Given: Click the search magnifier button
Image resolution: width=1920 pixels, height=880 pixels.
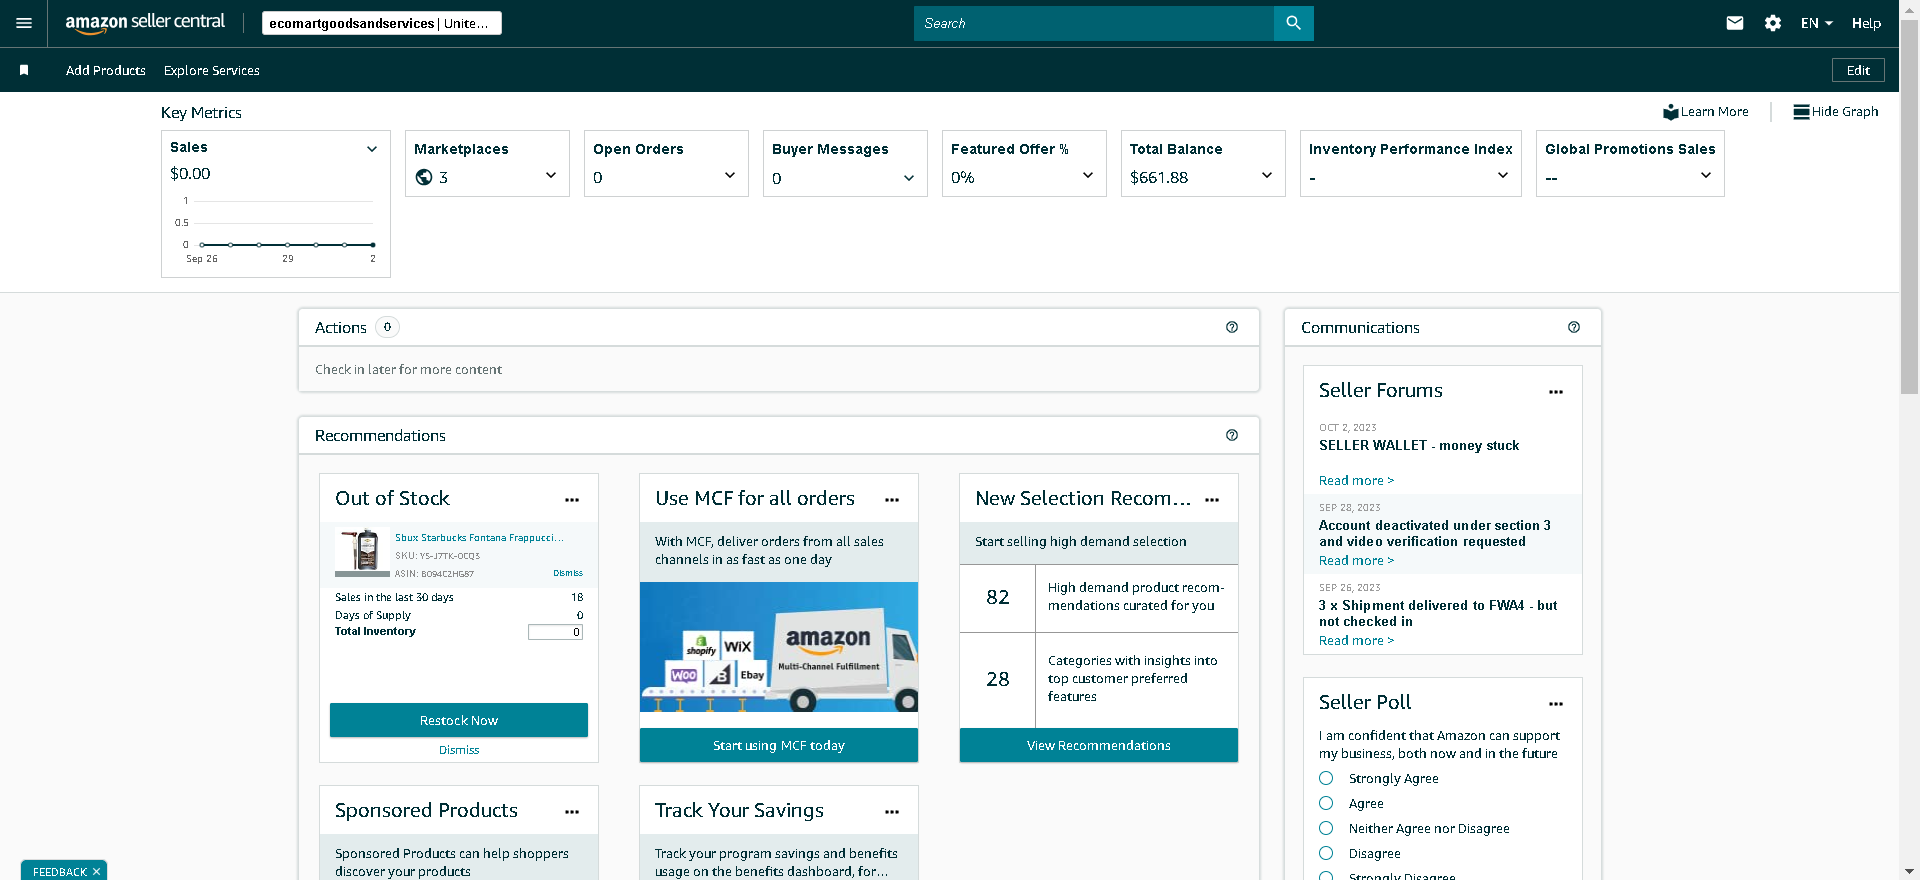Looking at the screenshot, I should (1293, 23).
